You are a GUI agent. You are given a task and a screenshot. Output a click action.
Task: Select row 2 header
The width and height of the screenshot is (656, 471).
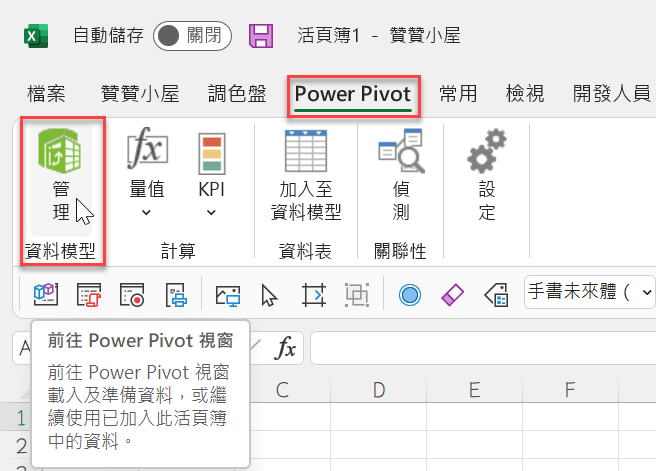pos(16,445)
